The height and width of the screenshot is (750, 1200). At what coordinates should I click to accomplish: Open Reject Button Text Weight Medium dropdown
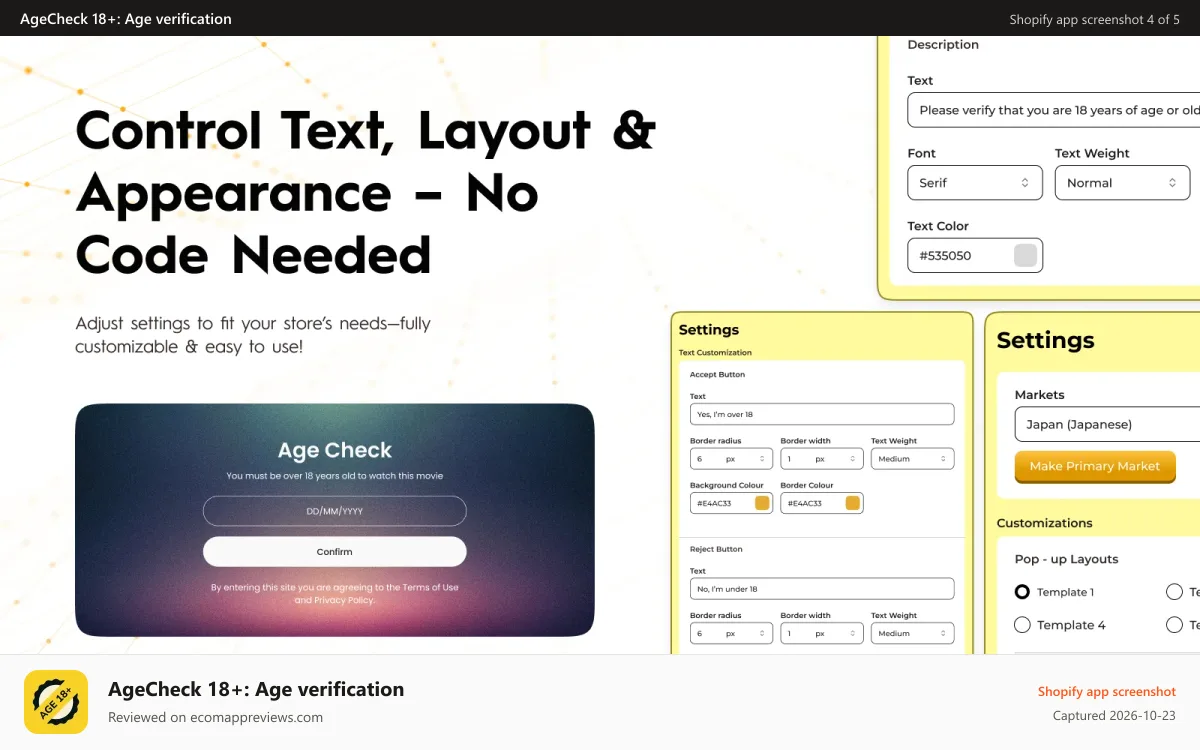(912, 633)
